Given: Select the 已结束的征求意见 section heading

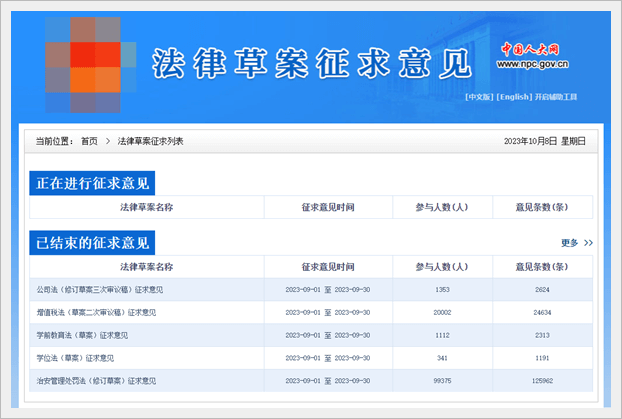Looking at the screenshot, I should (x=92, y=242).
